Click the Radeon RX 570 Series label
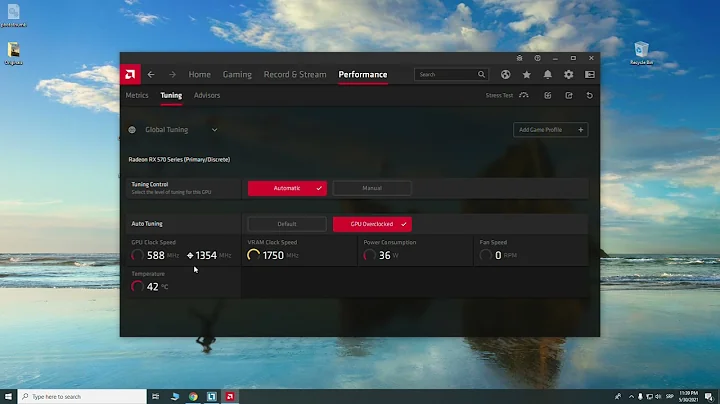This screenshot has height=404, width=720. click(x=179, y=159)
